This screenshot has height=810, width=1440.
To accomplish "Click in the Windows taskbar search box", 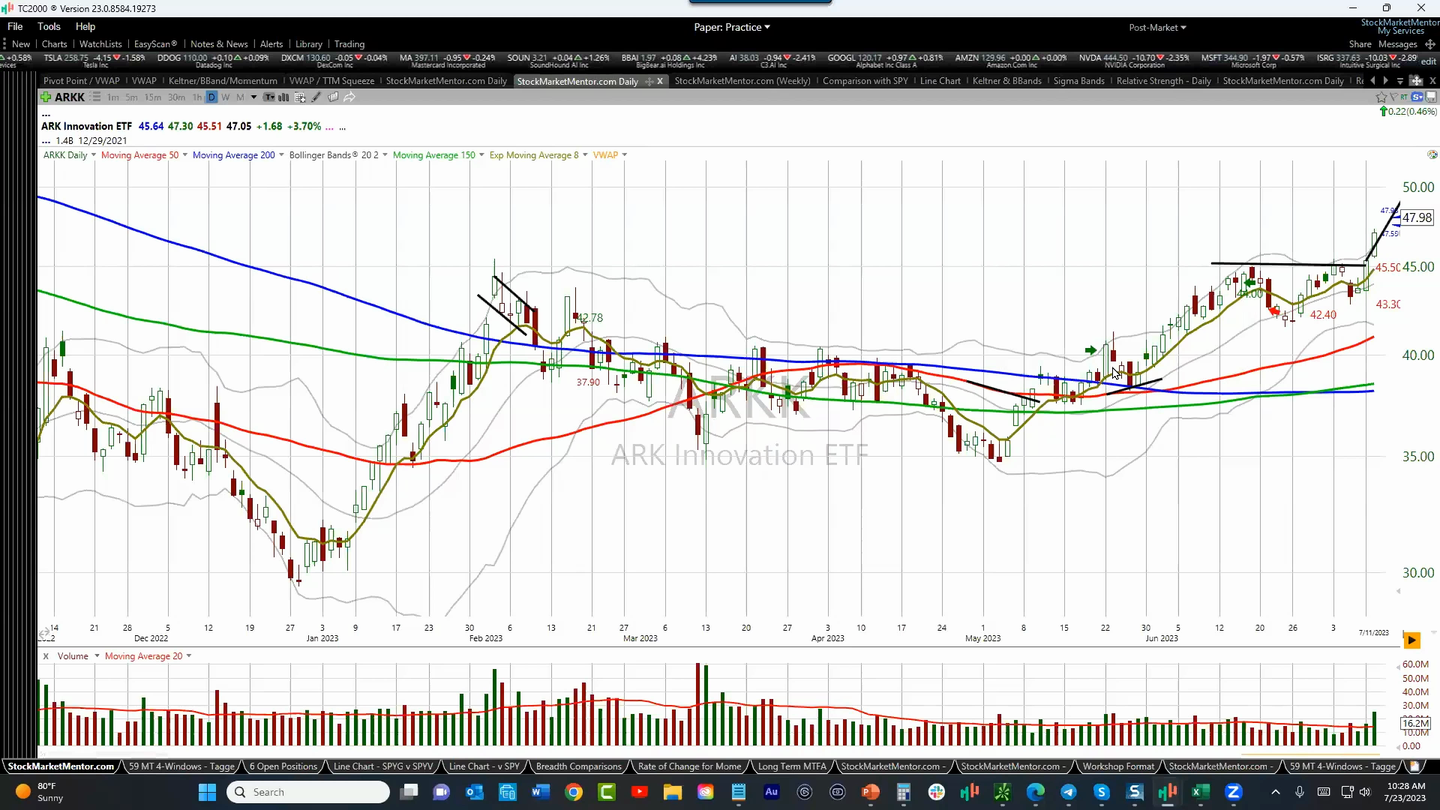I will click(x=310, y=791).
